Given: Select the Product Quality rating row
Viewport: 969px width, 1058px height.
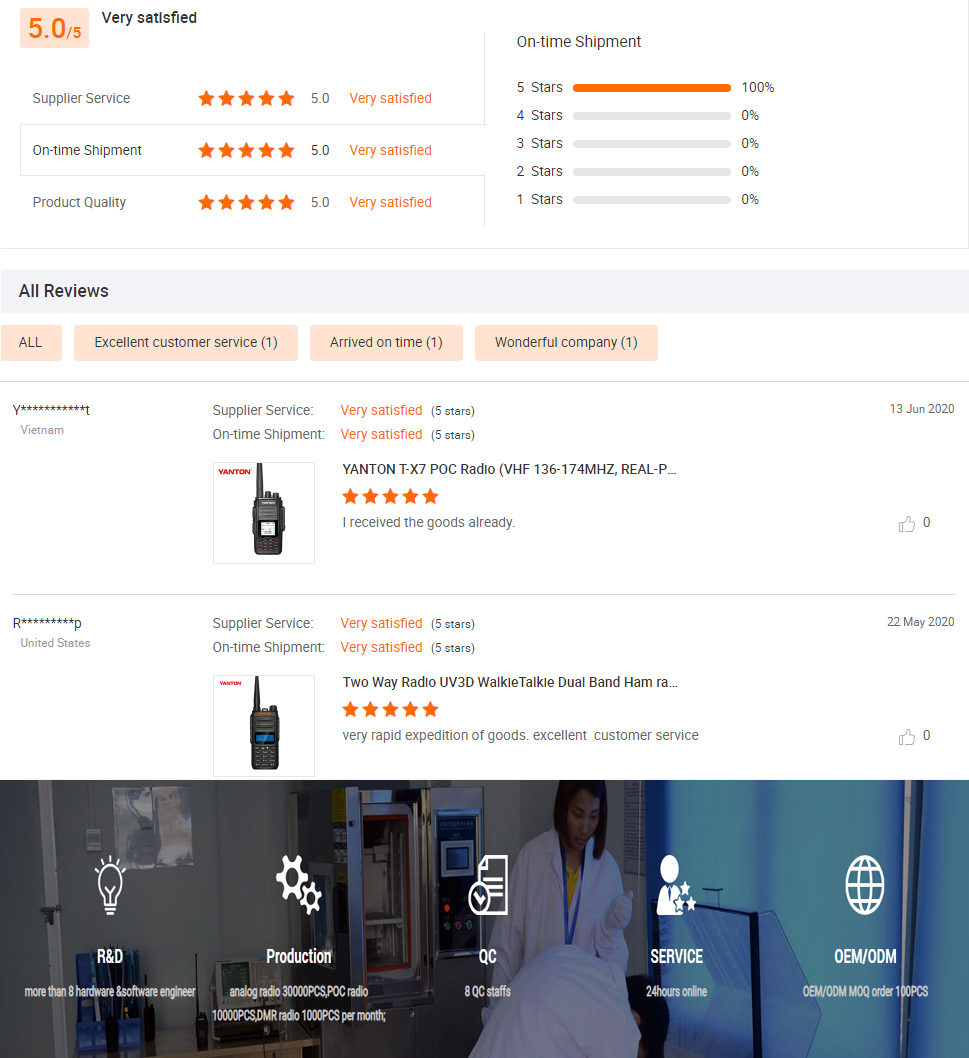Looking at the screenshot, I should (x=252, y=202).
